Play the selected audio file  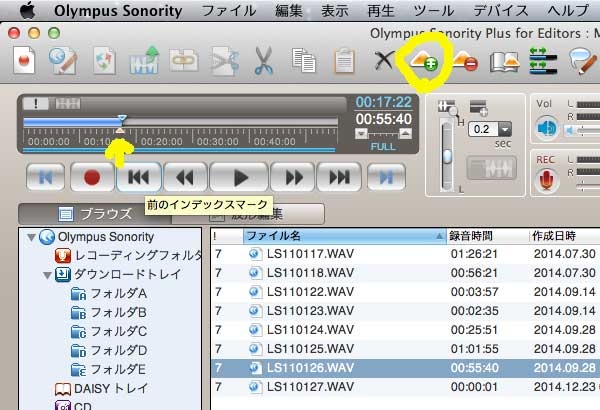pyautogui.click(x=239, y=177)
